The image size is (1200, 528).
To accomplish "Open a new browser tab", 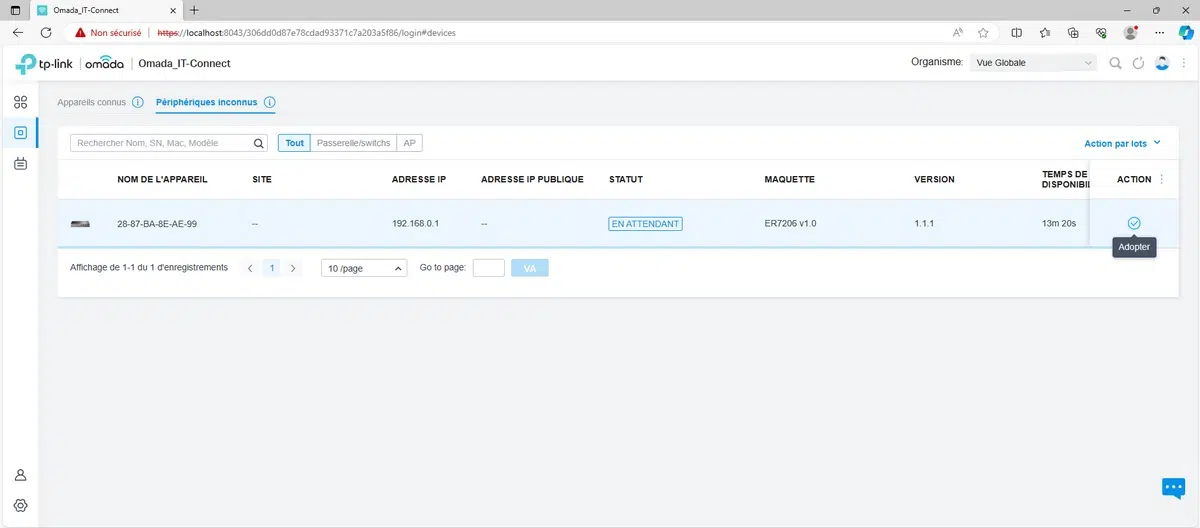I will pyautogui.click(x=194, y=10).
